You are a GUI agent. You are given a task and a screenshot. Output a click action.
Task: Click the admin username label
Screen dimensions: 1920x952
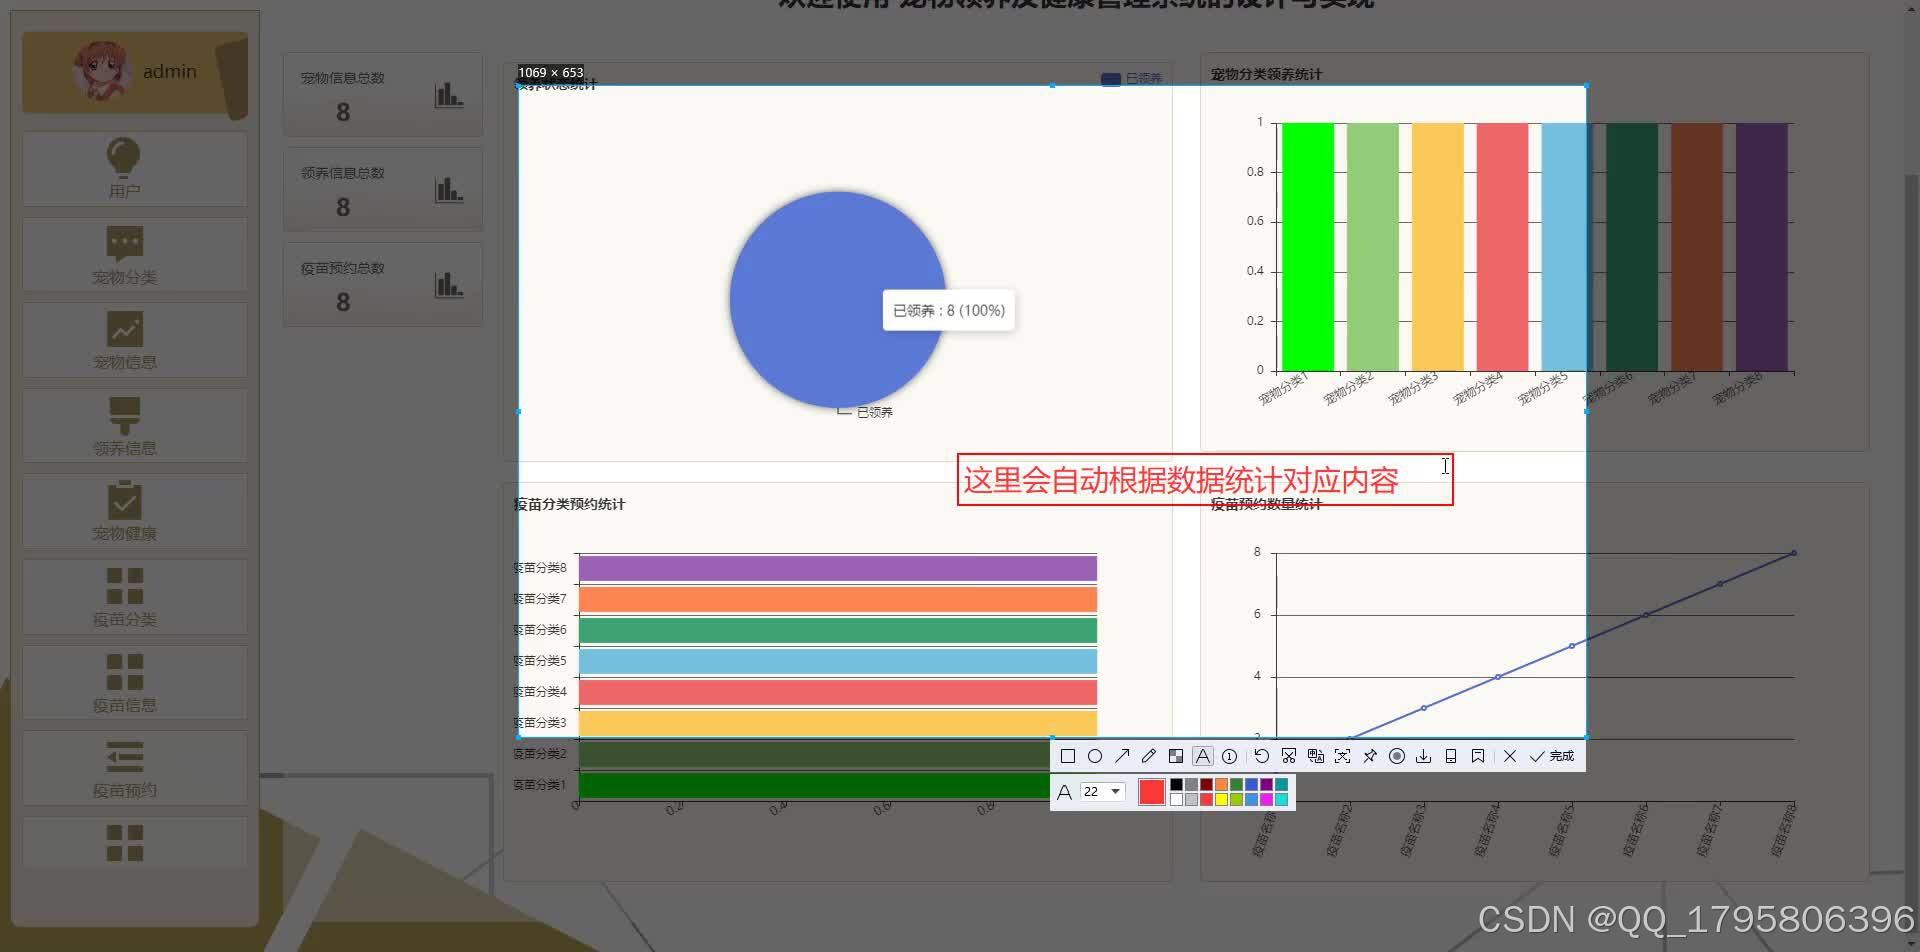(x=169, y=72)
